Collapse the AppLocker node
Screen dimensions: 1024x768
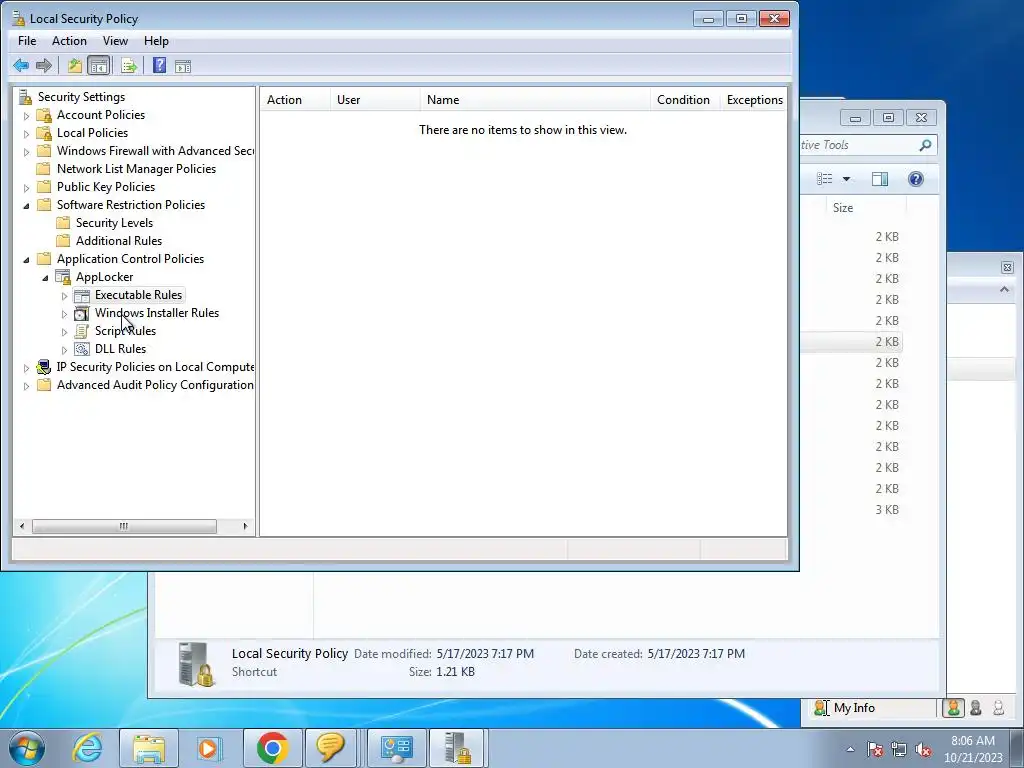[45, 278]
